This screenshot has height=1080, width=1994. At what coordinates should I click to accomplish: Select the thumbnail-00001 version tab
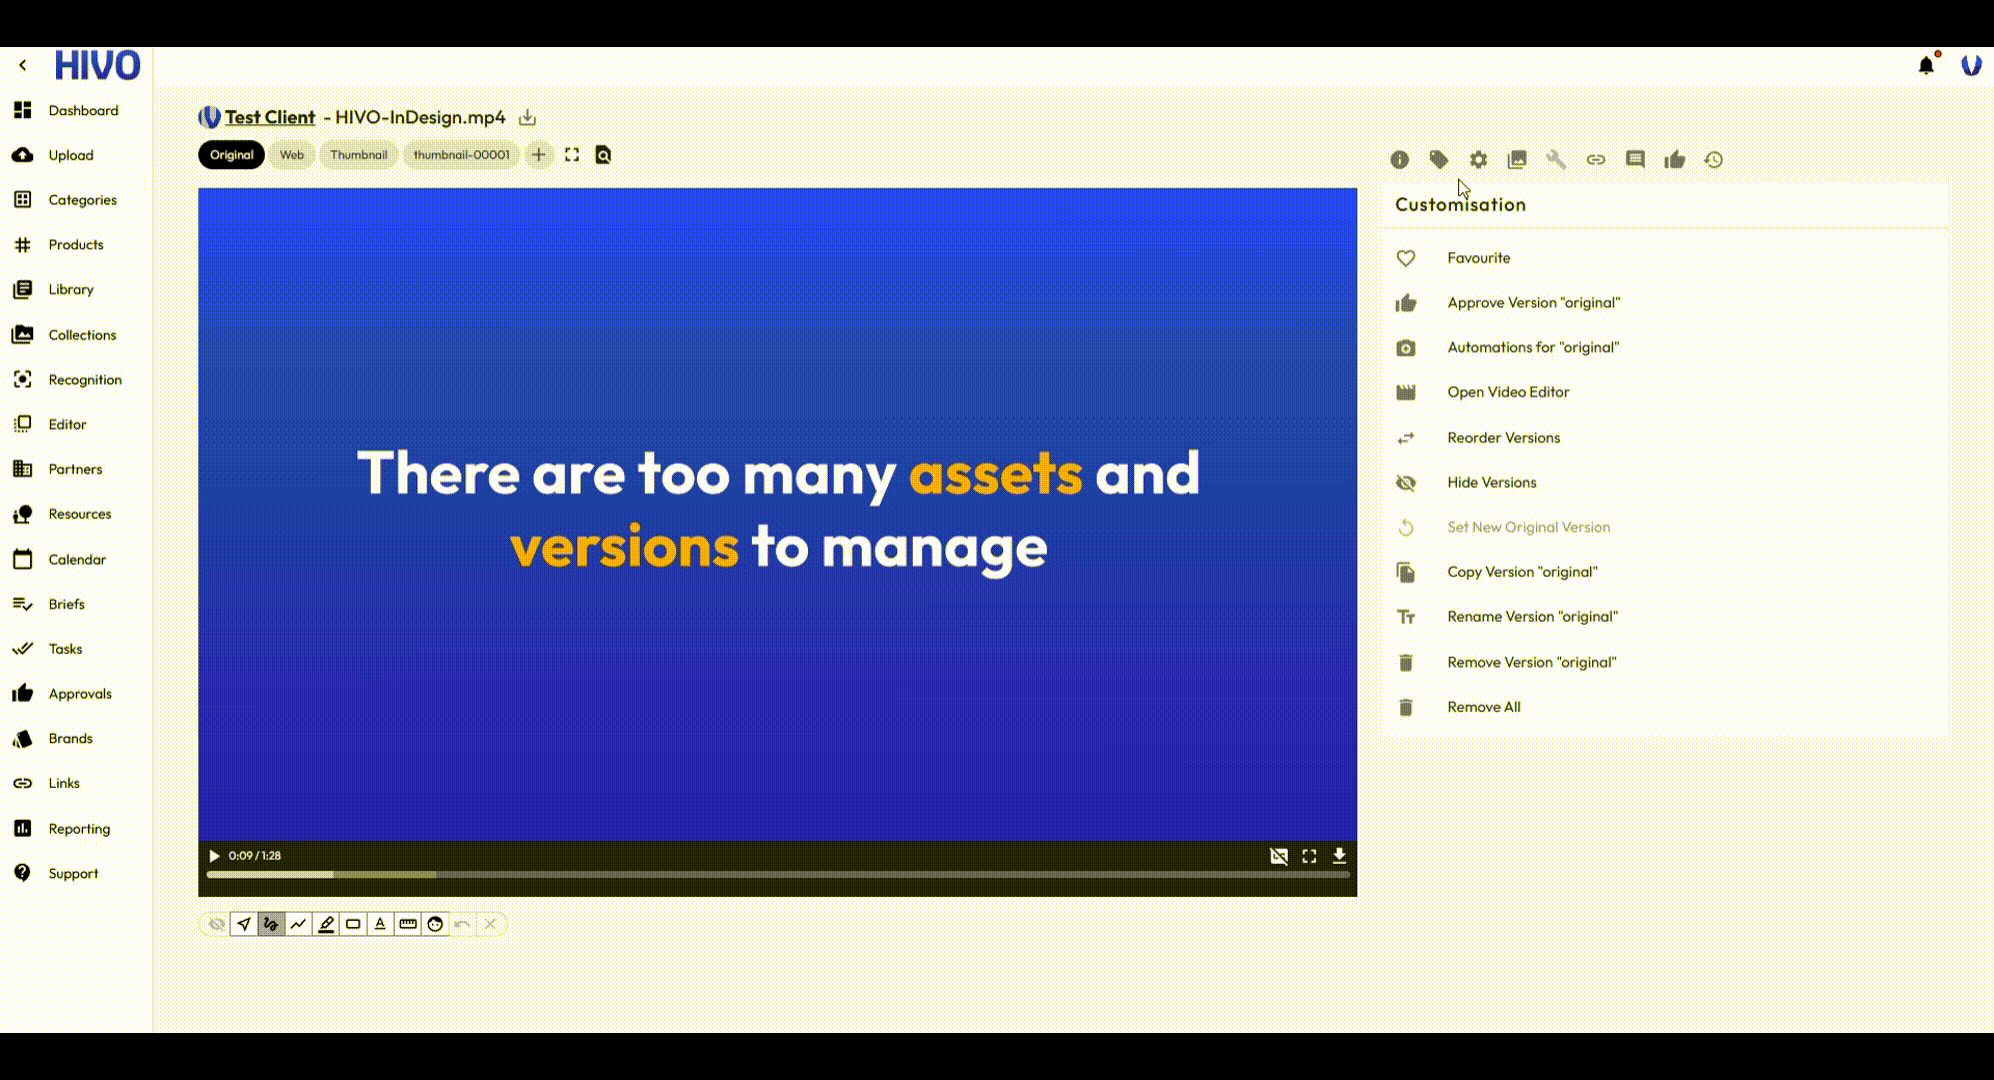tap(461, 155)
